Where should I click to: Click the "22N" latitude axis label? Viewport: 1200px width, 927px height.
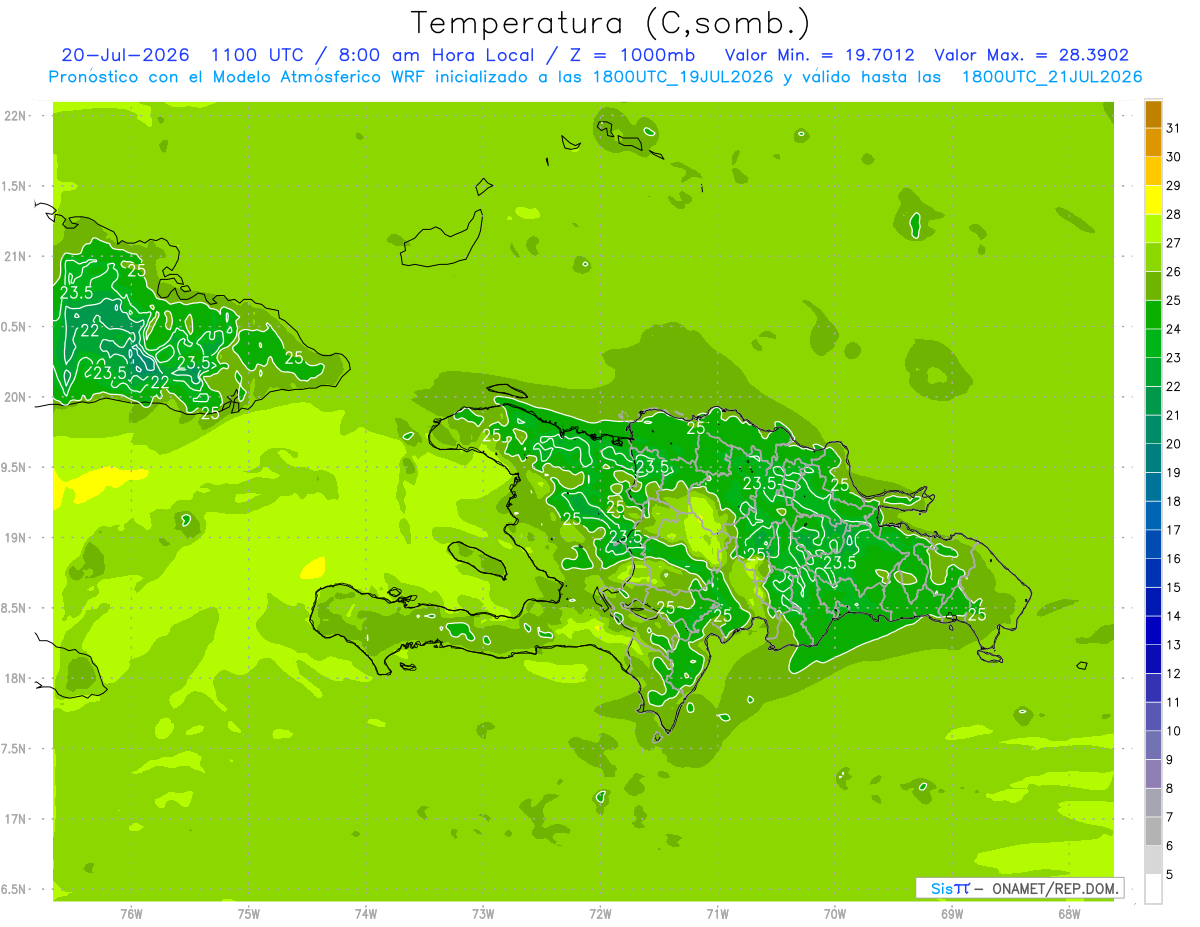coord(15,116)
